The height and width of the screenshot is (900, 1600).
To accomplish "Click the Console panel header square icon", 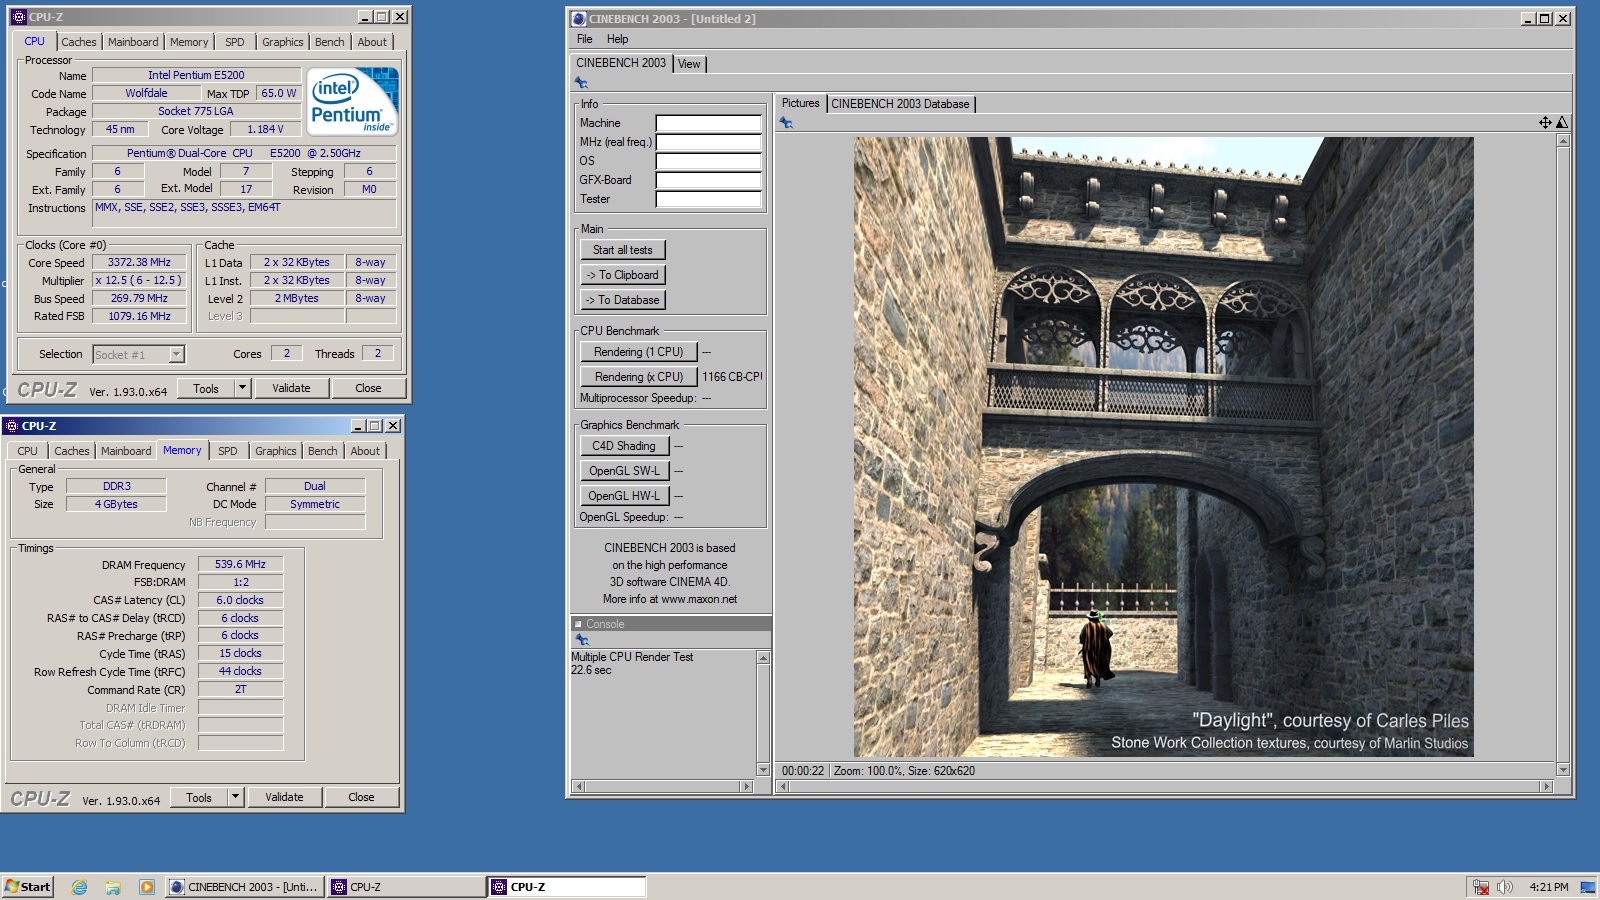I will [x=578, y=624].
